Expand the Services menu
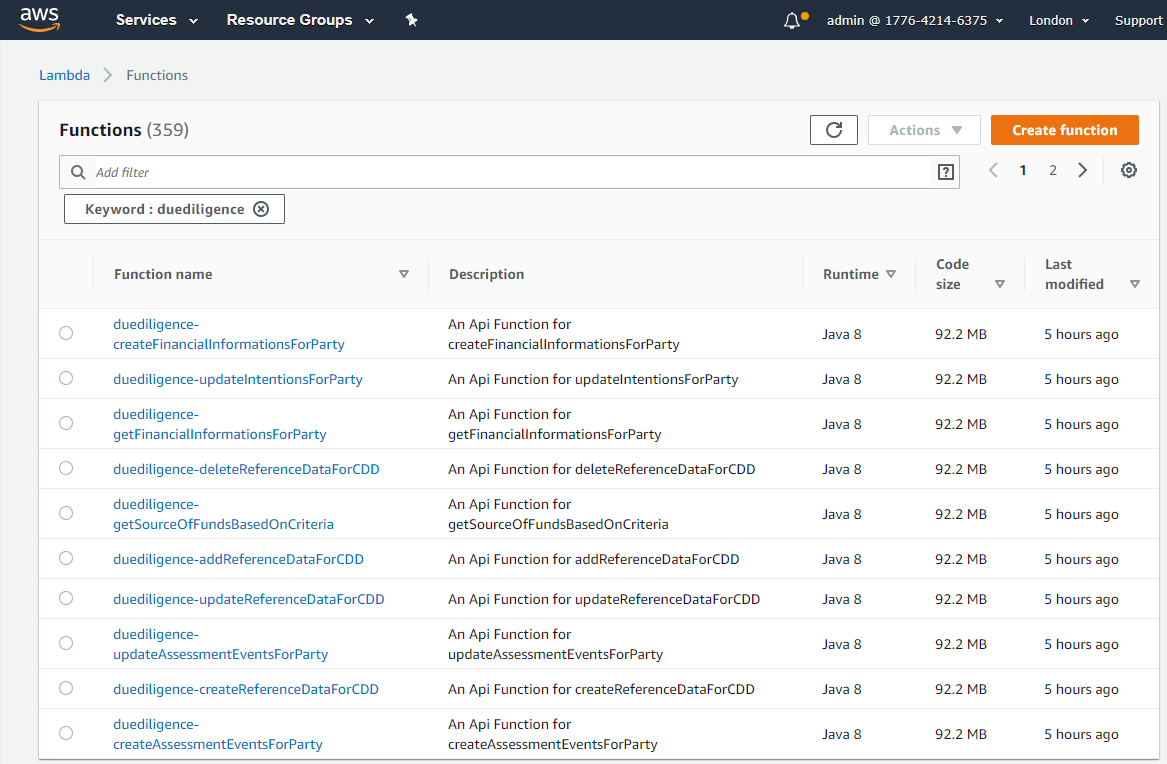Image resolution: width=1167 pixels, height=764 pixels. tap(157, 20)
